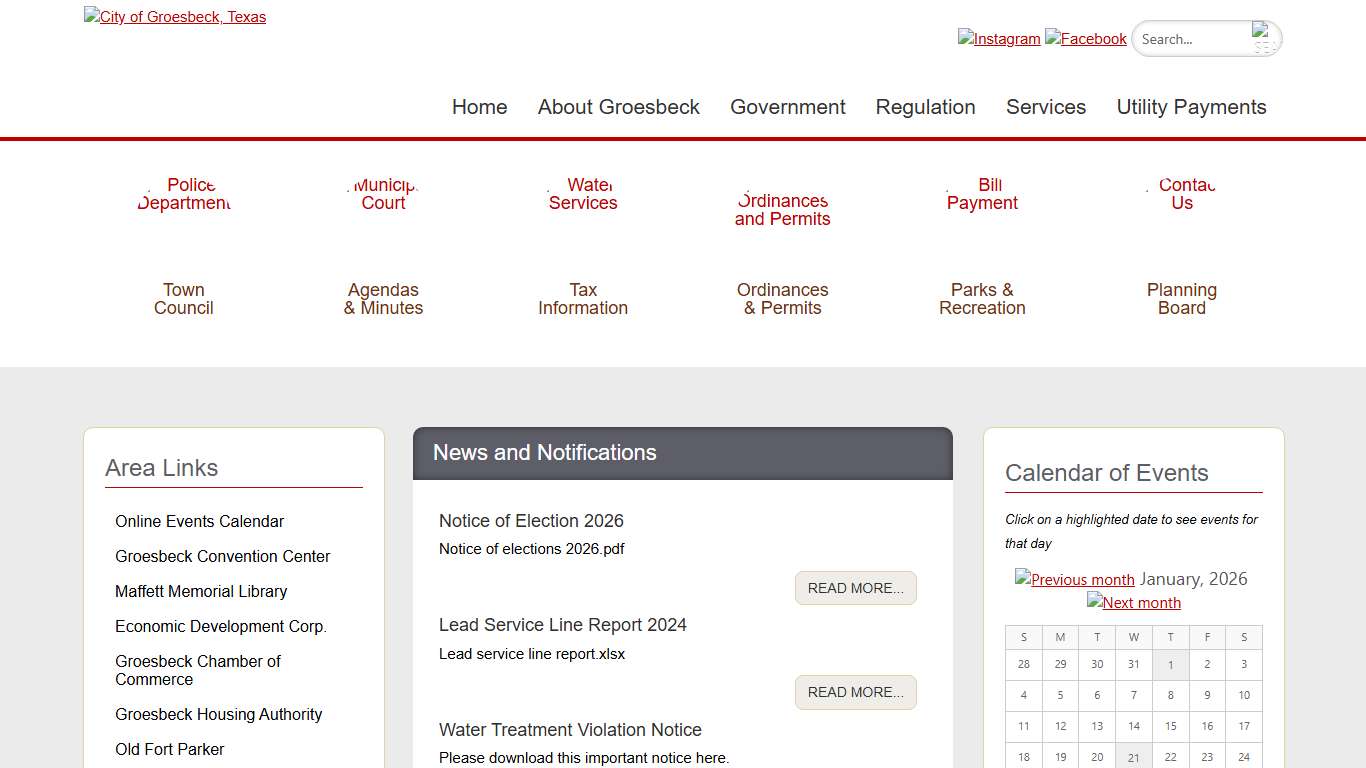Open the Maffett Memorial Library link

[x=201, y=591]
